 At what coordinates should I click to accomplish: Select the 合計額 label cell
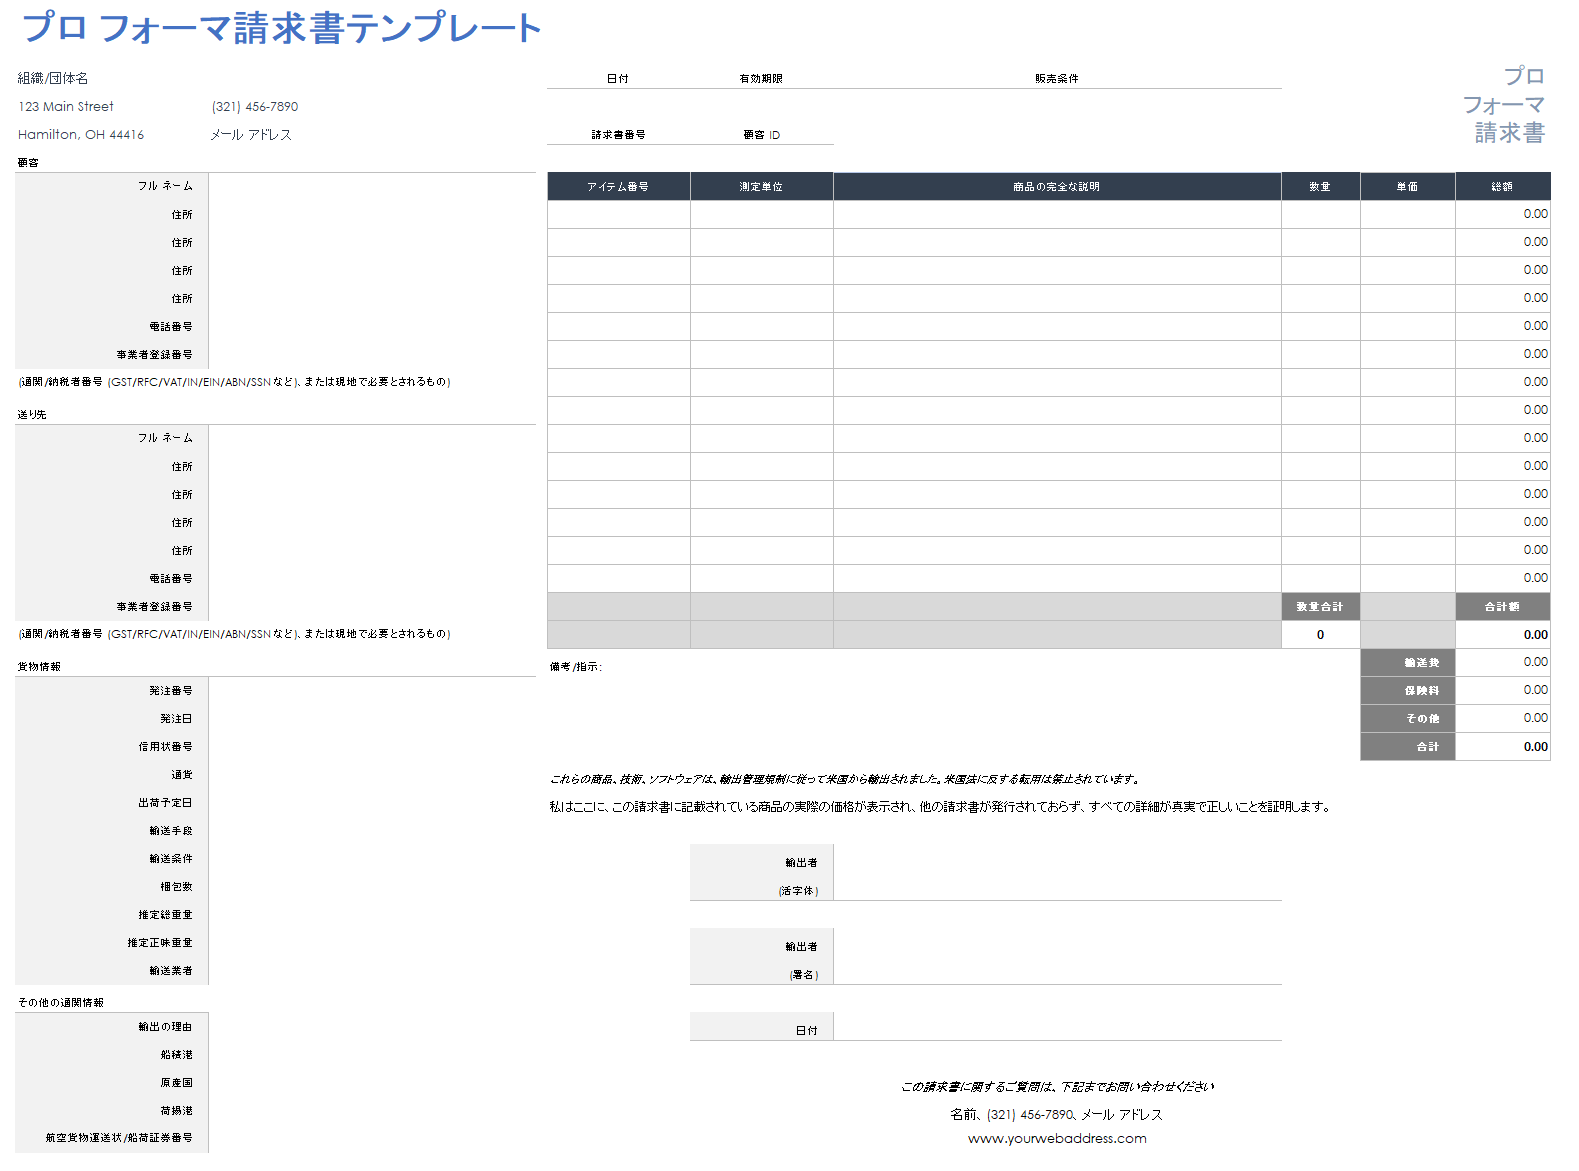click(1502, 606)
